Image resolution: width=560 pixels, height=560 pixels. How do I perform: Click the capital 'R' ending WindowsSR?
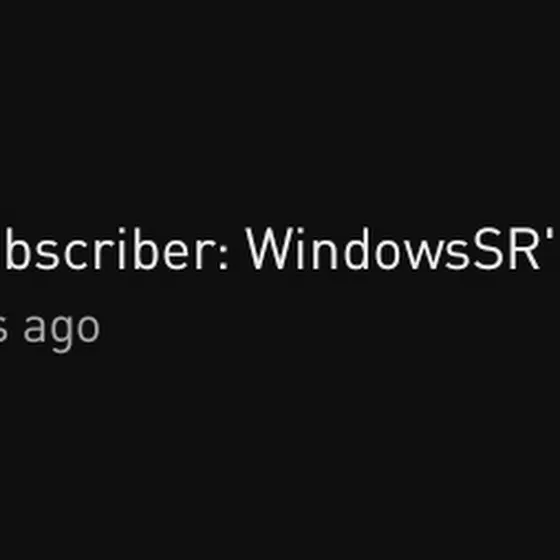tap(524, 249)
